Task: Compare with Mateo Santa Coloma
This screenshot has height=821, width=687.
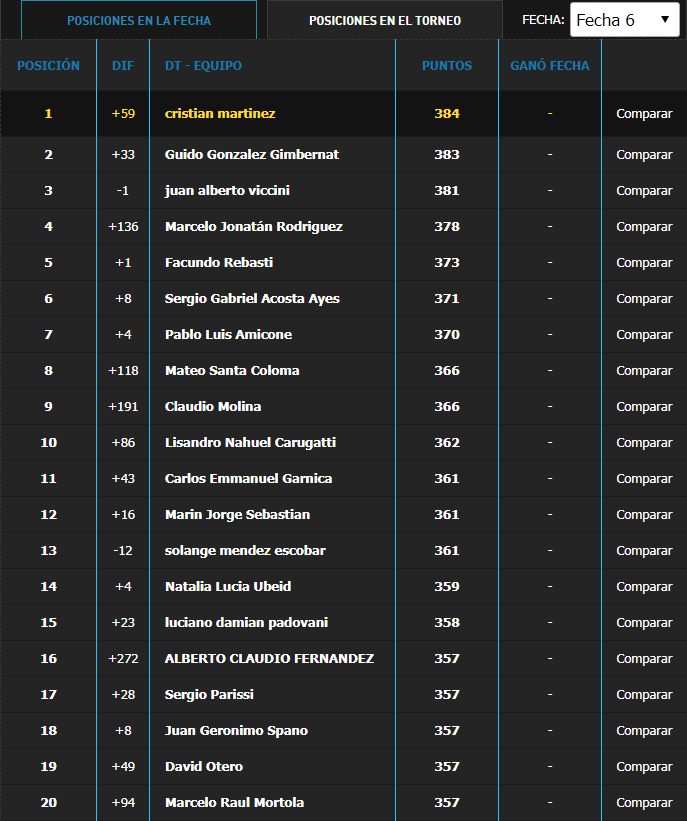Action: (644, 371)
